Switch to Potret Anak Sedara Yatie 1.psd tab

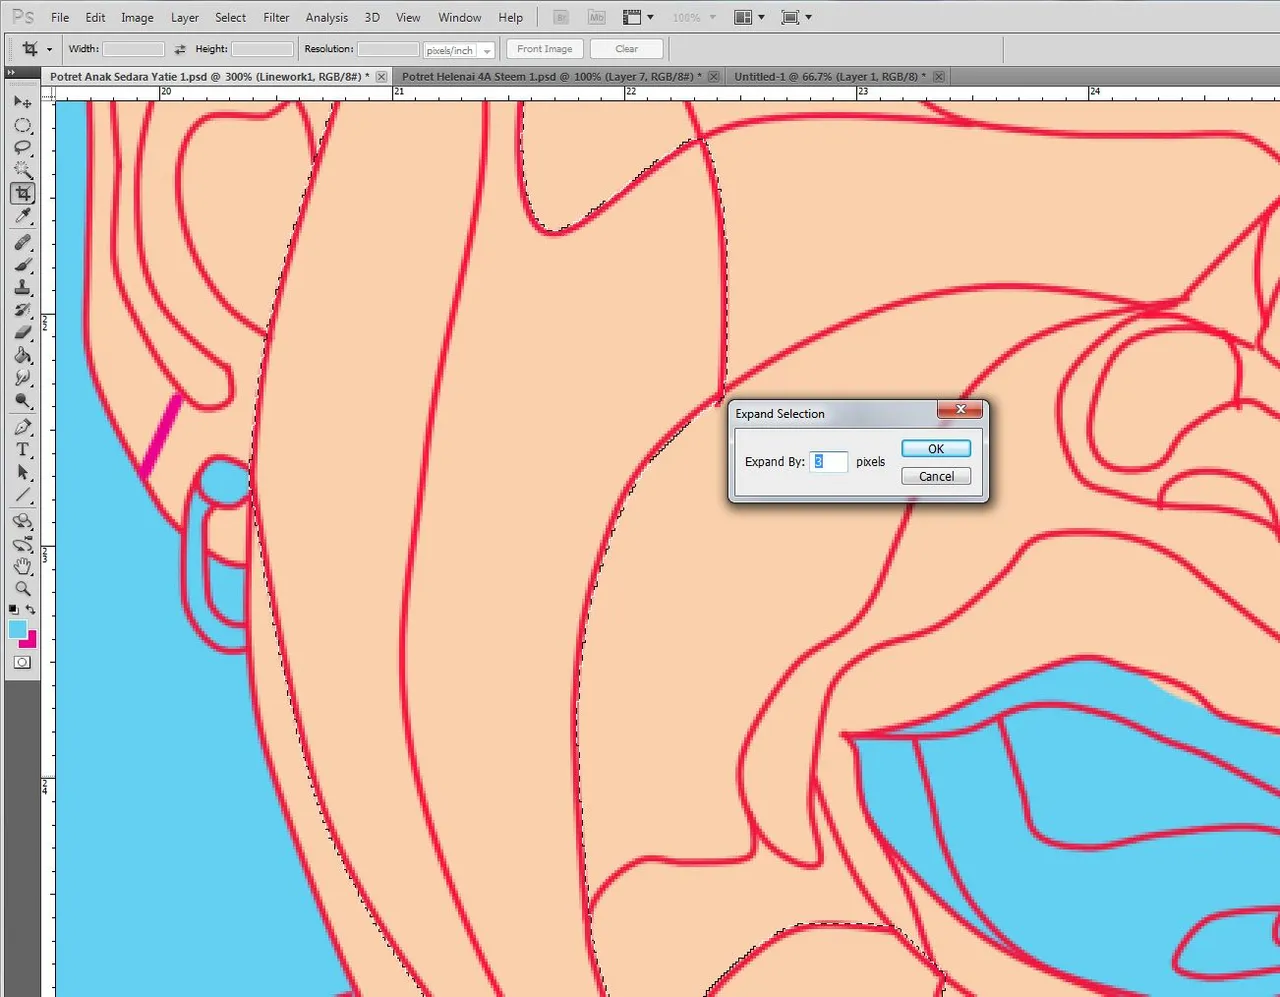(x=209, y=76)
